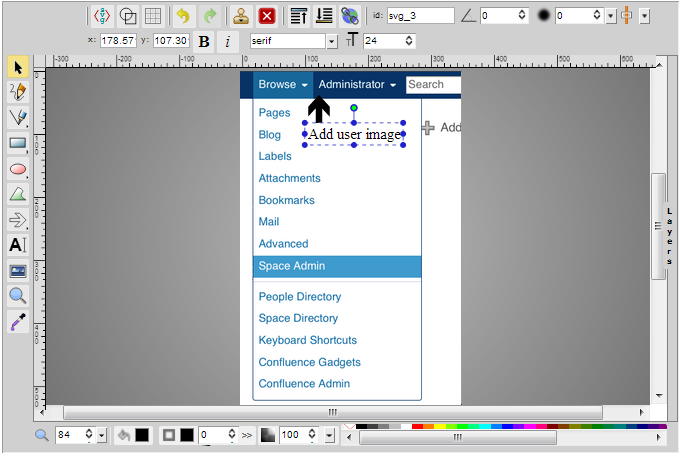Toggle italic text
Viewport: 683px width, 457px height.
pos(228,41)
